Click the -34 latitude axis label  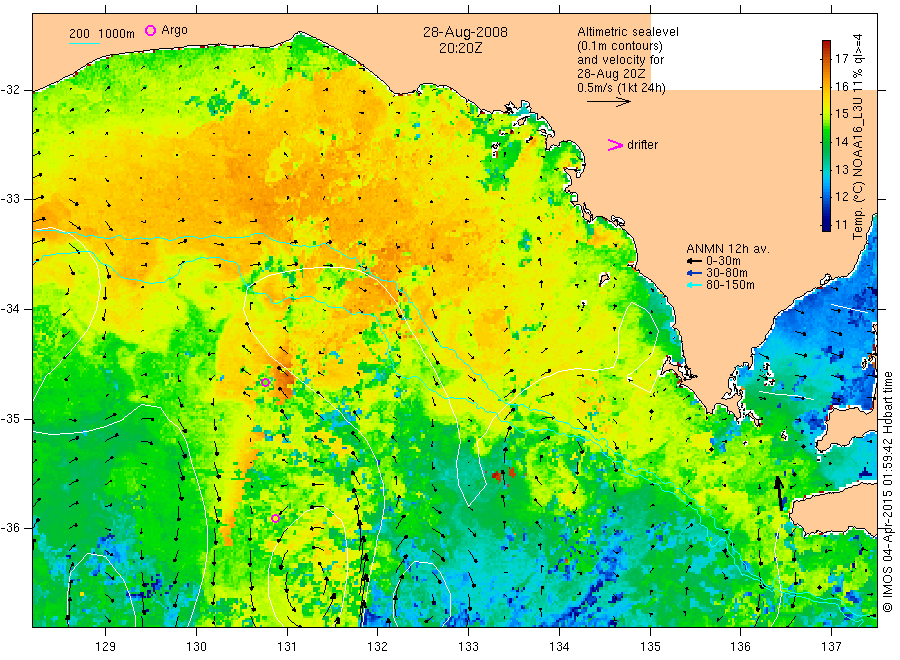[x=10, y=309]
